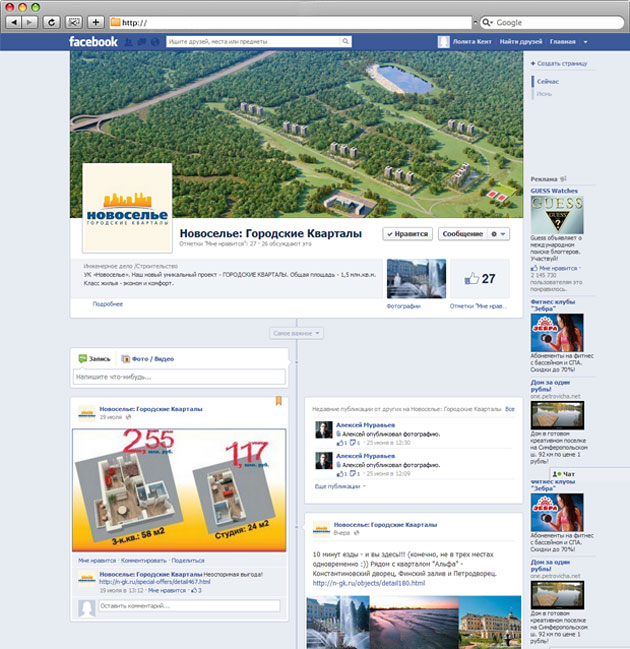Open the fountain Фотографии thumbnail
This screenshot has height=649, width=630.
[x=416, y=279]
